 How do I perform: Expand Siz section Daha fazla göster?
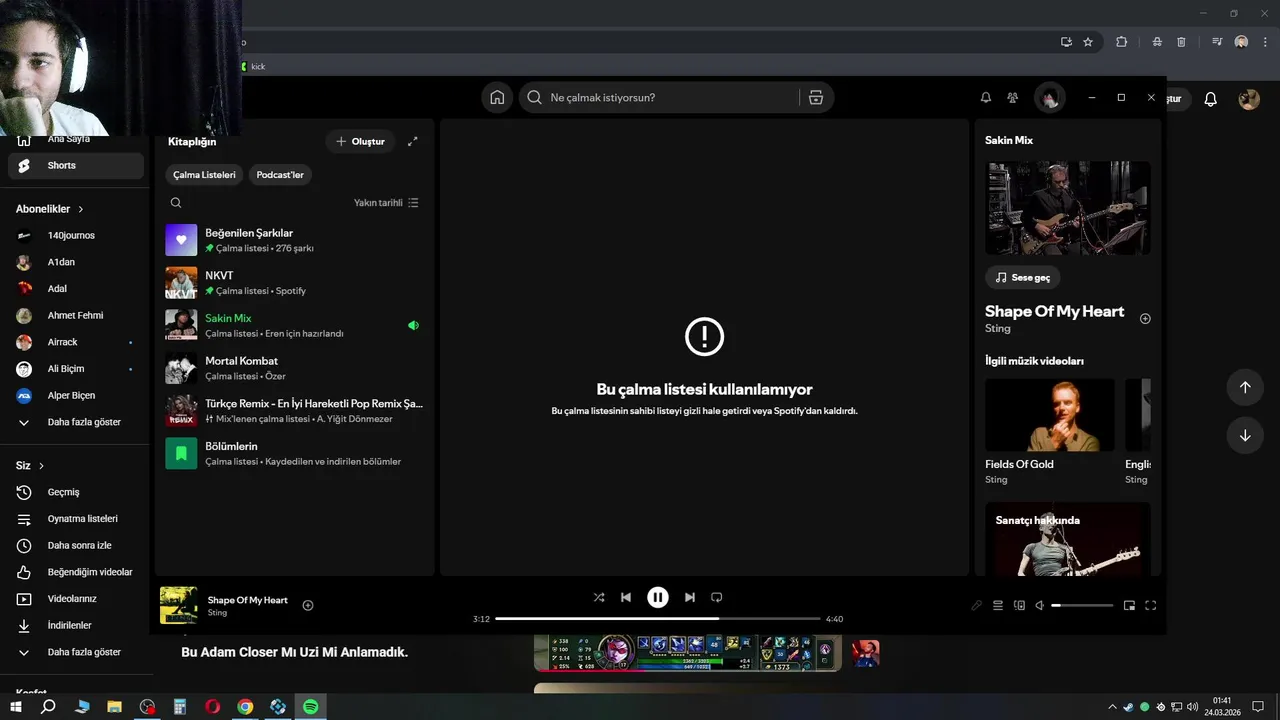(x=76, y=652)
